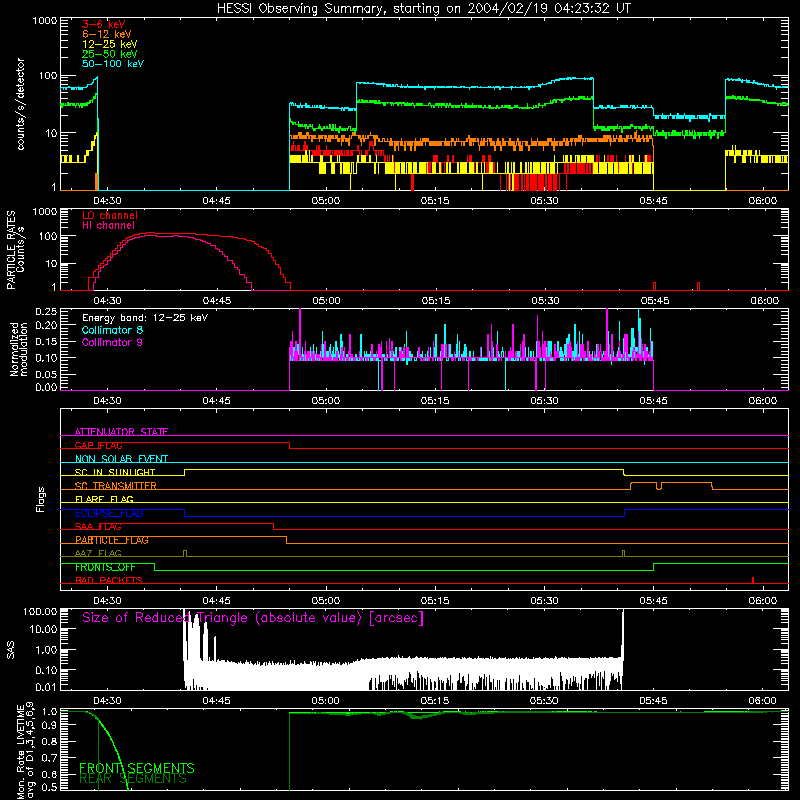Screen dimensions: 800x800
Task: Click the BAD_PACKETS flag label
Action: click(x=109, y=581)
